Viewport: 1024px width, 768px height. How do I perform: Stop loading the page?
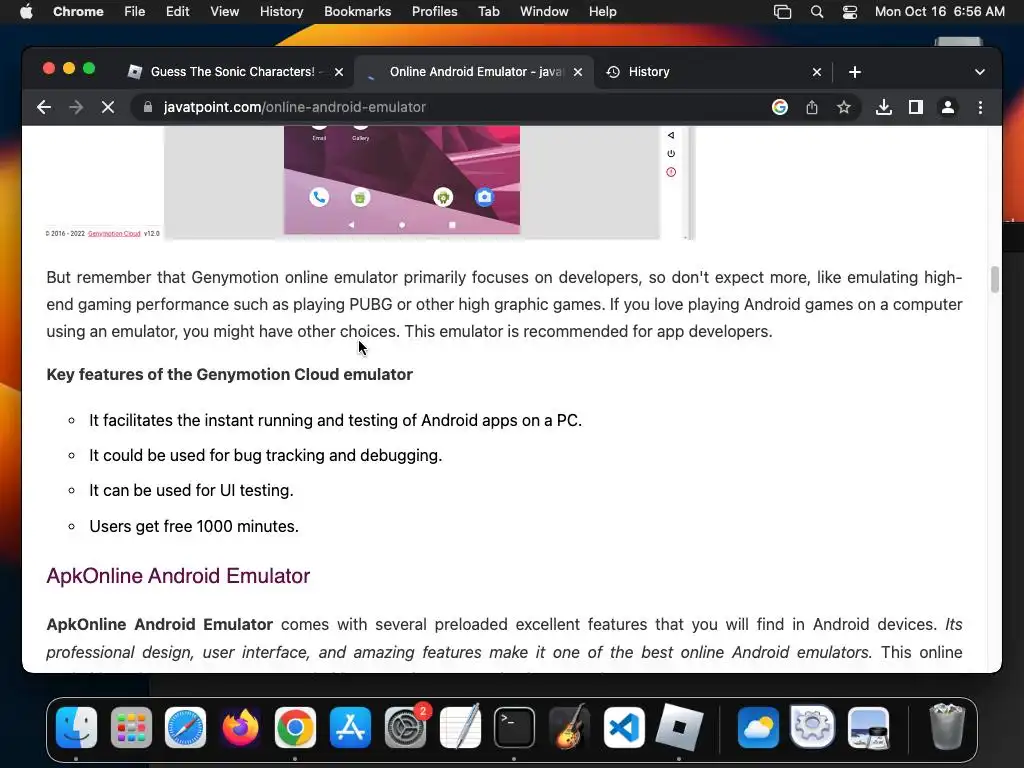108,107
